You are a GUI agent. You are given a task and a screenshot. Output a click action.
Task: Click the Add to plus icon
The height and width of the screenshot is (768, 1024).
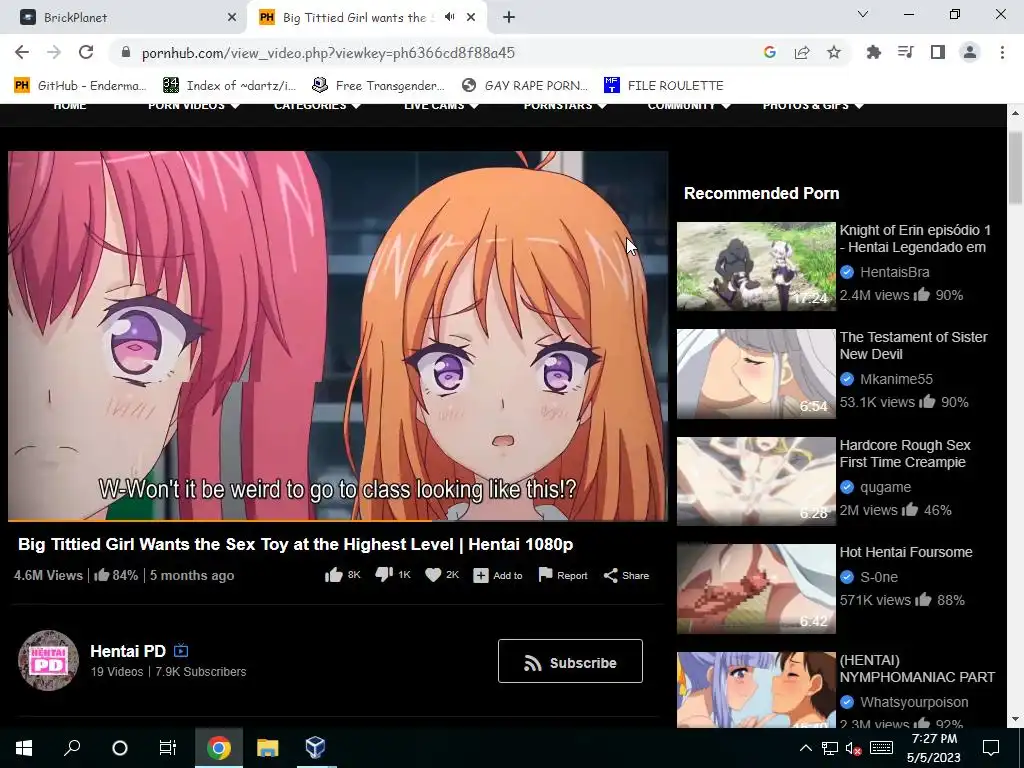tap(481, 575)
